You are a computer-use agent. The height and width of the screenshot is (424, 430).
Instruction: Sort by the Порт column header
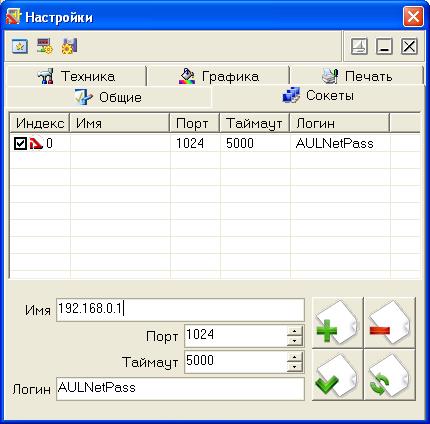tap(195, 123)
